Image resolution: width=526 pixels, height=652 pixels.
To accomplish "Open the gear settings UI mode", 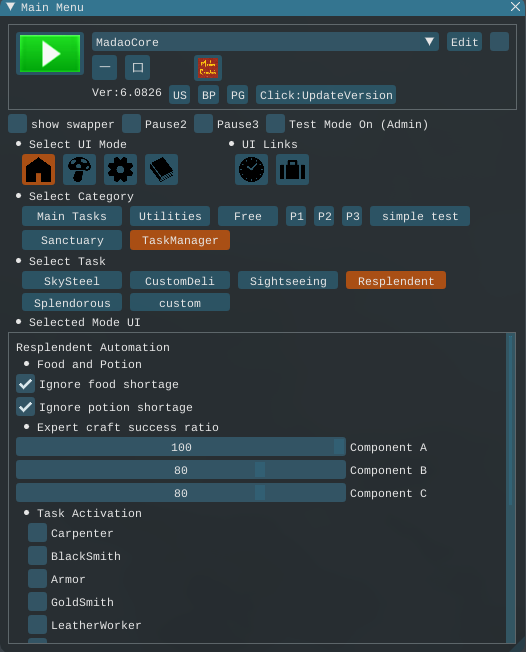I will 121,169.
